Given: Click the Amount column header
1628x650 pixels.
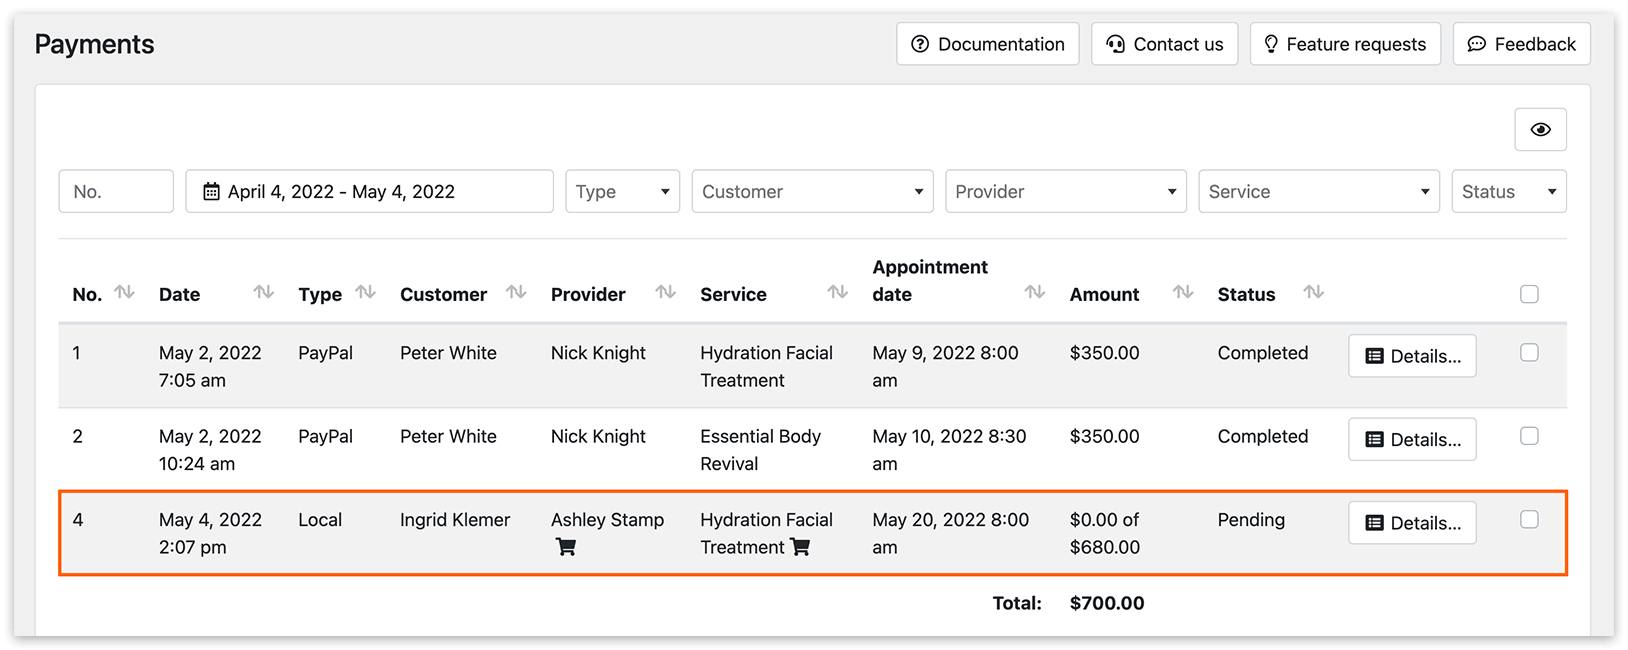Looking at the screenshot, I should coord(1104,294).
